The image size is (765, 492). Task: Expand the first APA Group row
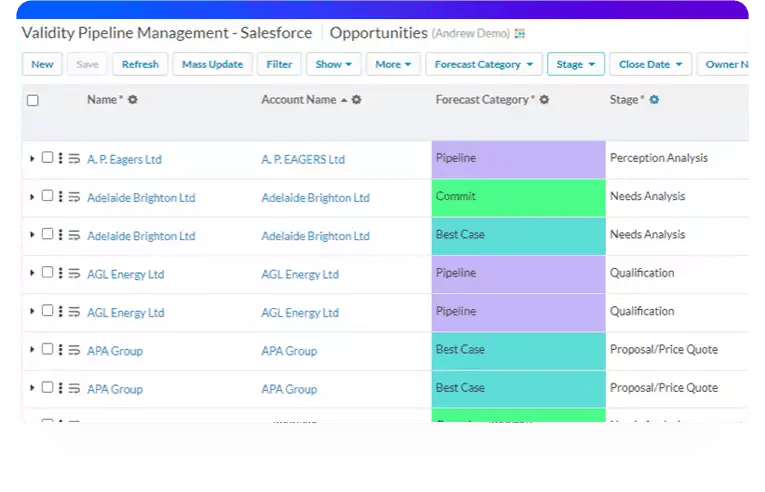(x=32, y=349)
